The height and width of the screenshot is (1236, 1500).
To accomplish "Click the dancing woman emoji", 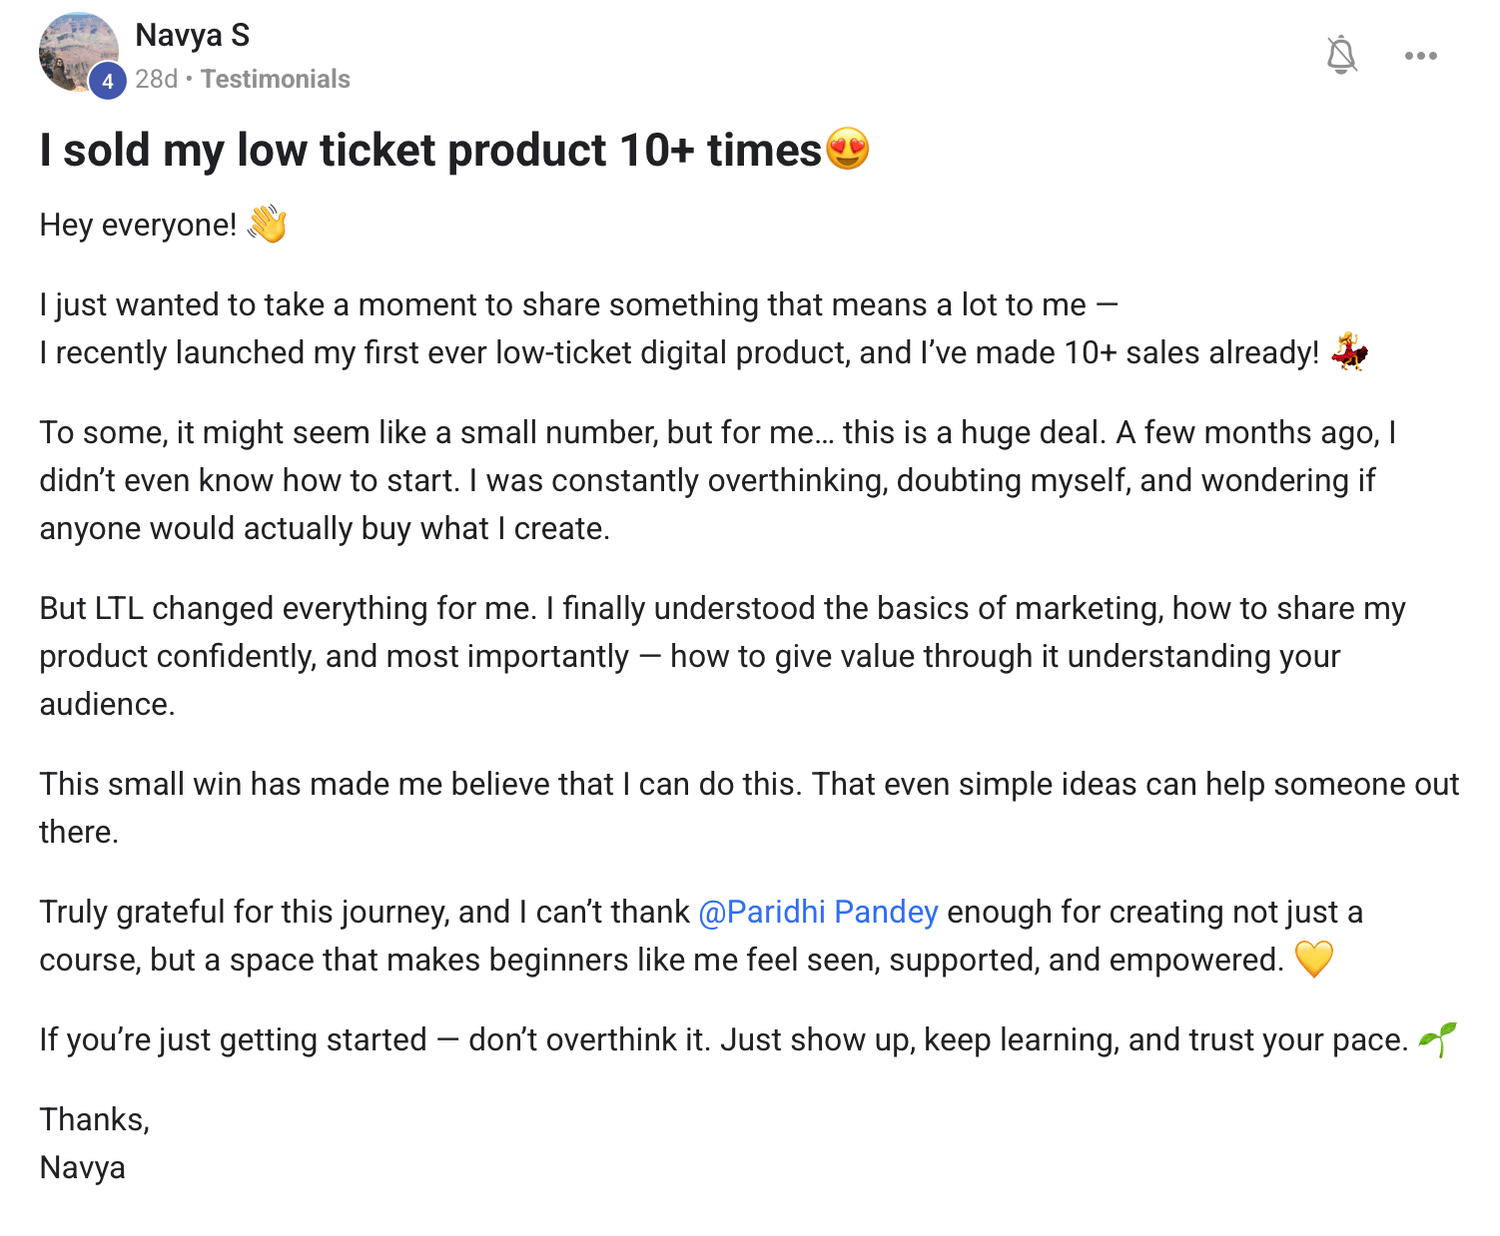I will coord(1349,352).
